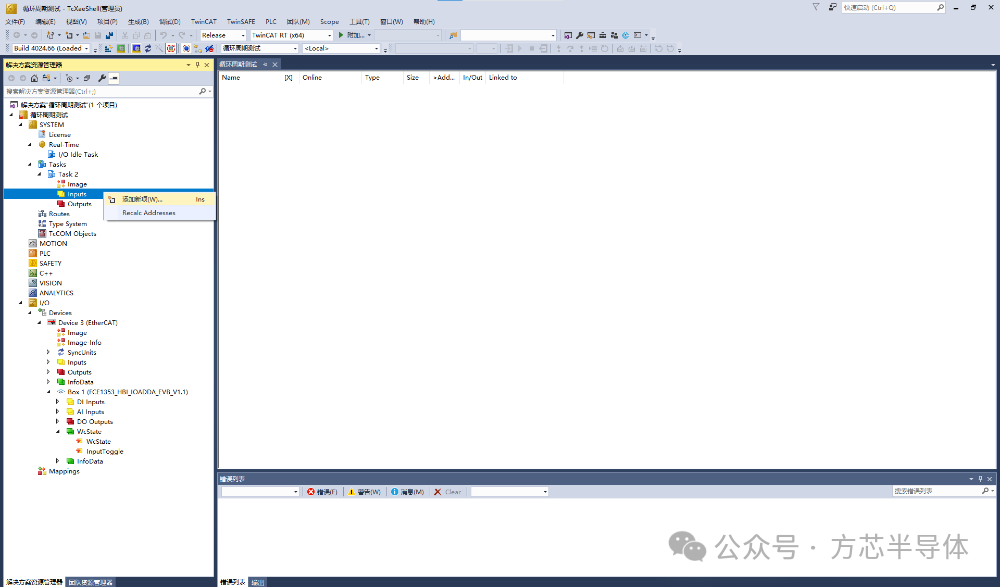This screenshot has height=587, width=1000.
Task: Click the C++ node icon
Action: [x=33, y=273]
